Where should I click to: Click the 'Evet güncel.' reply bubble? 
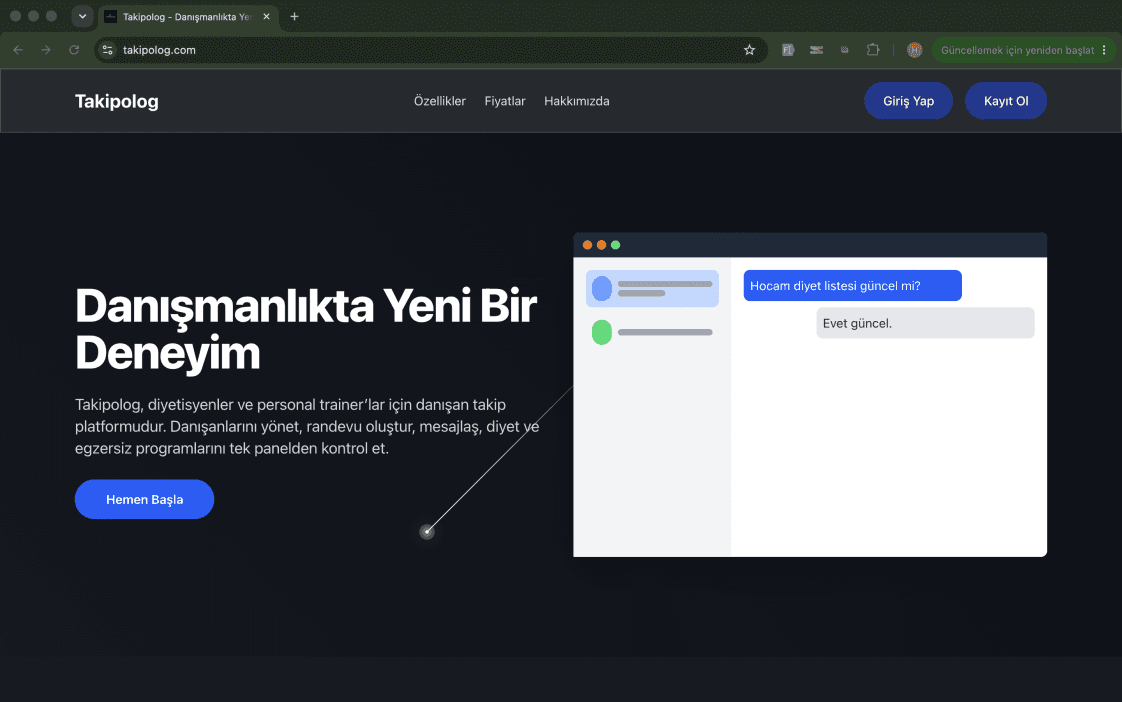(925, 323)
